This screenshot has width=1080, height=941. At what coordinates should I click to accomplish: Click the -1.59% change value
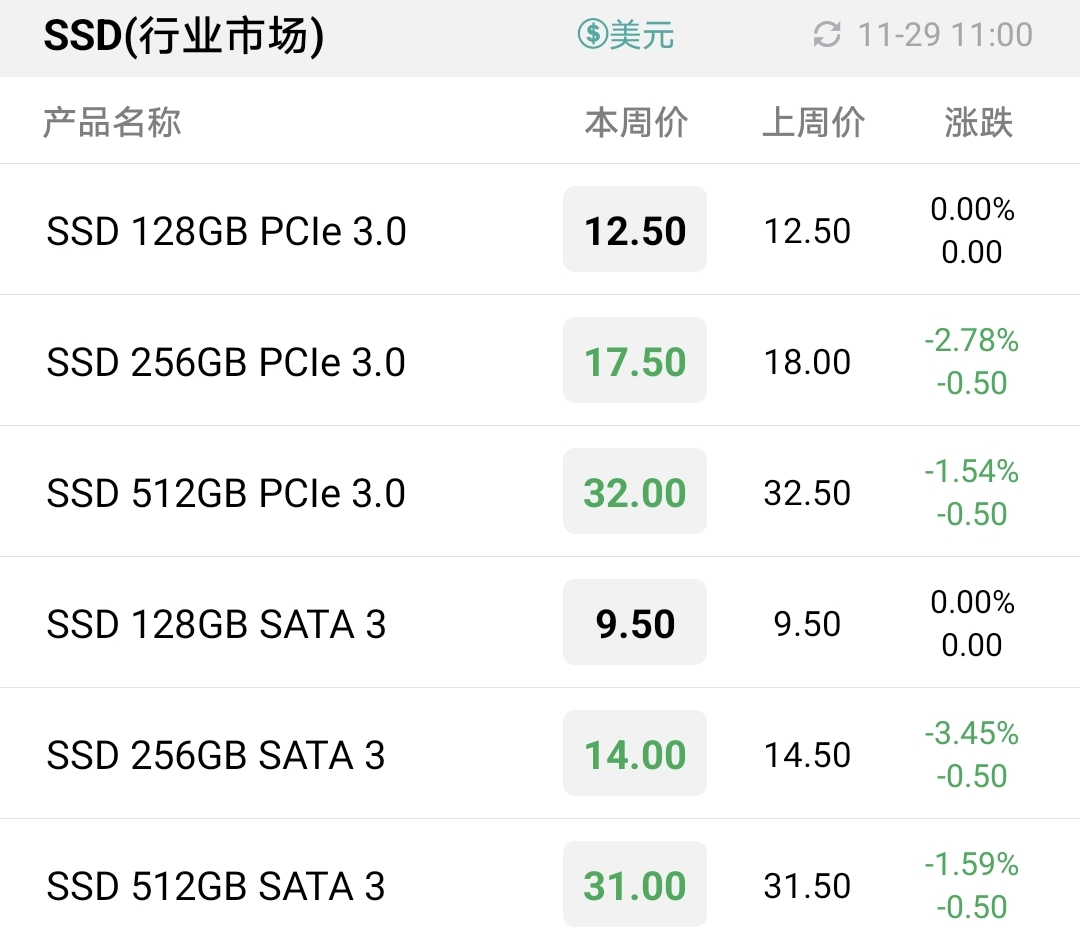971,864
